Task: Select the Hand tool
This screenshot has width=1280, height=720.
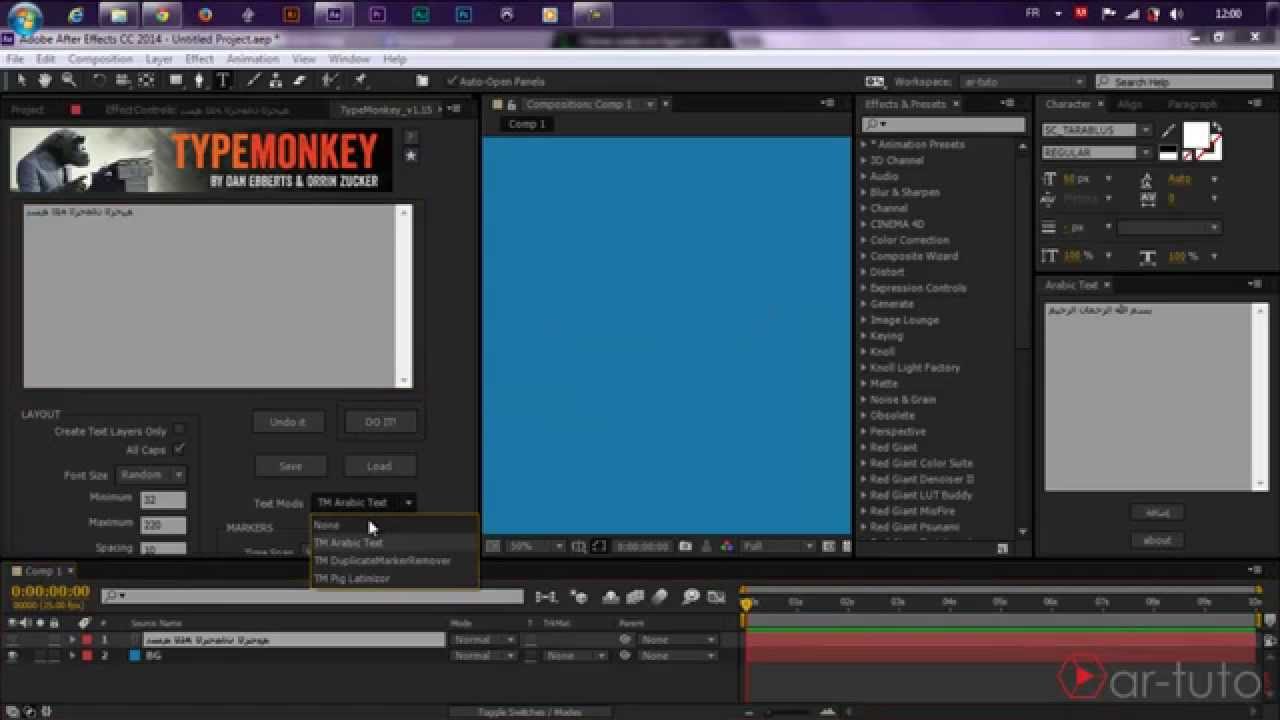Action: (x=45, y=81)
